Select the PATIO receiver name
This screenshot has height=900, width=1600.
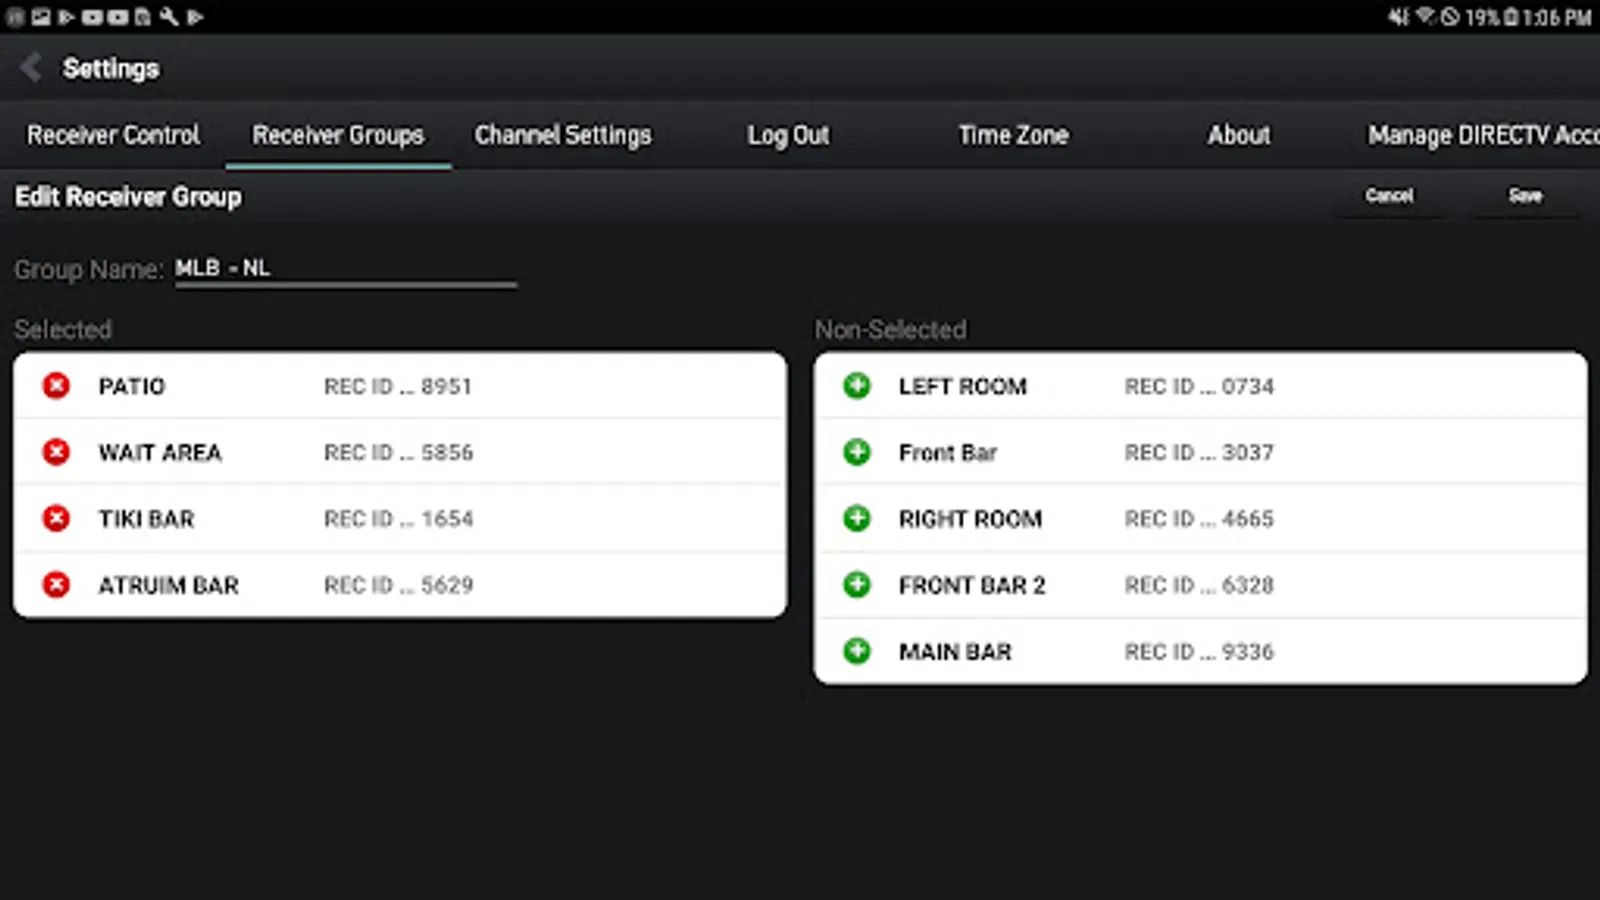[131, 386]
